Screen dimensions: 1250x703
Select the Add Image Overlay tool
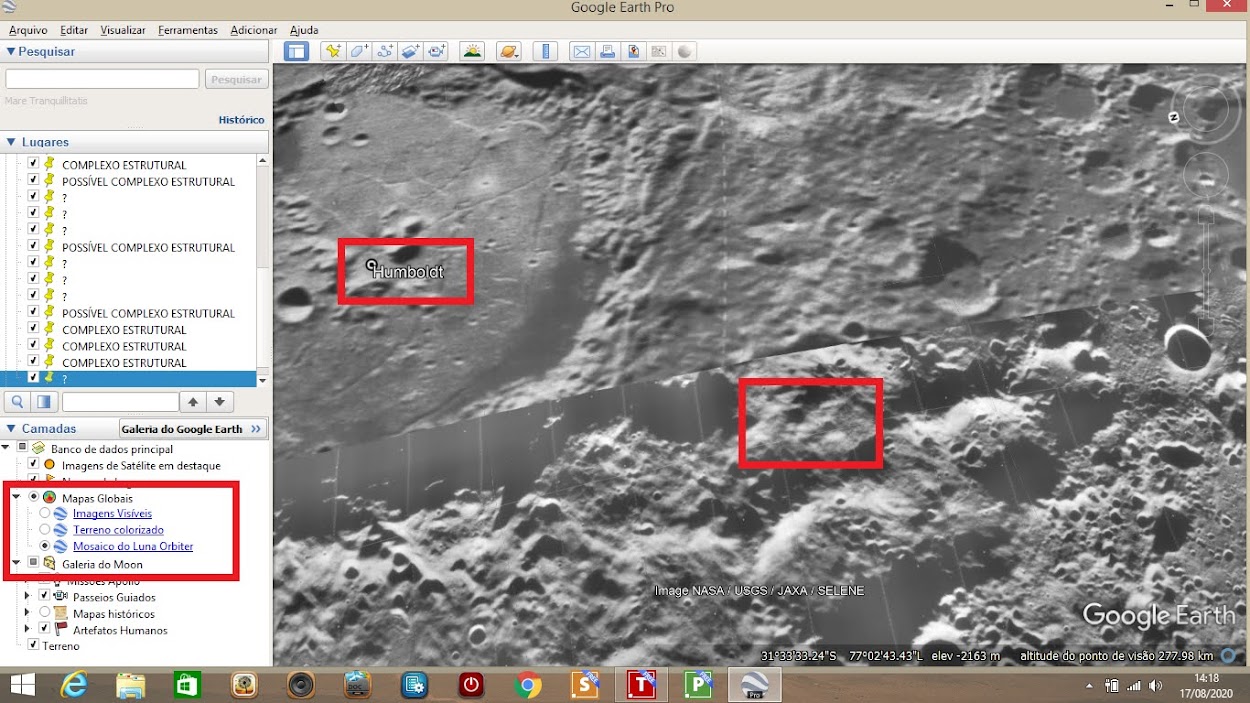point(411,51)
